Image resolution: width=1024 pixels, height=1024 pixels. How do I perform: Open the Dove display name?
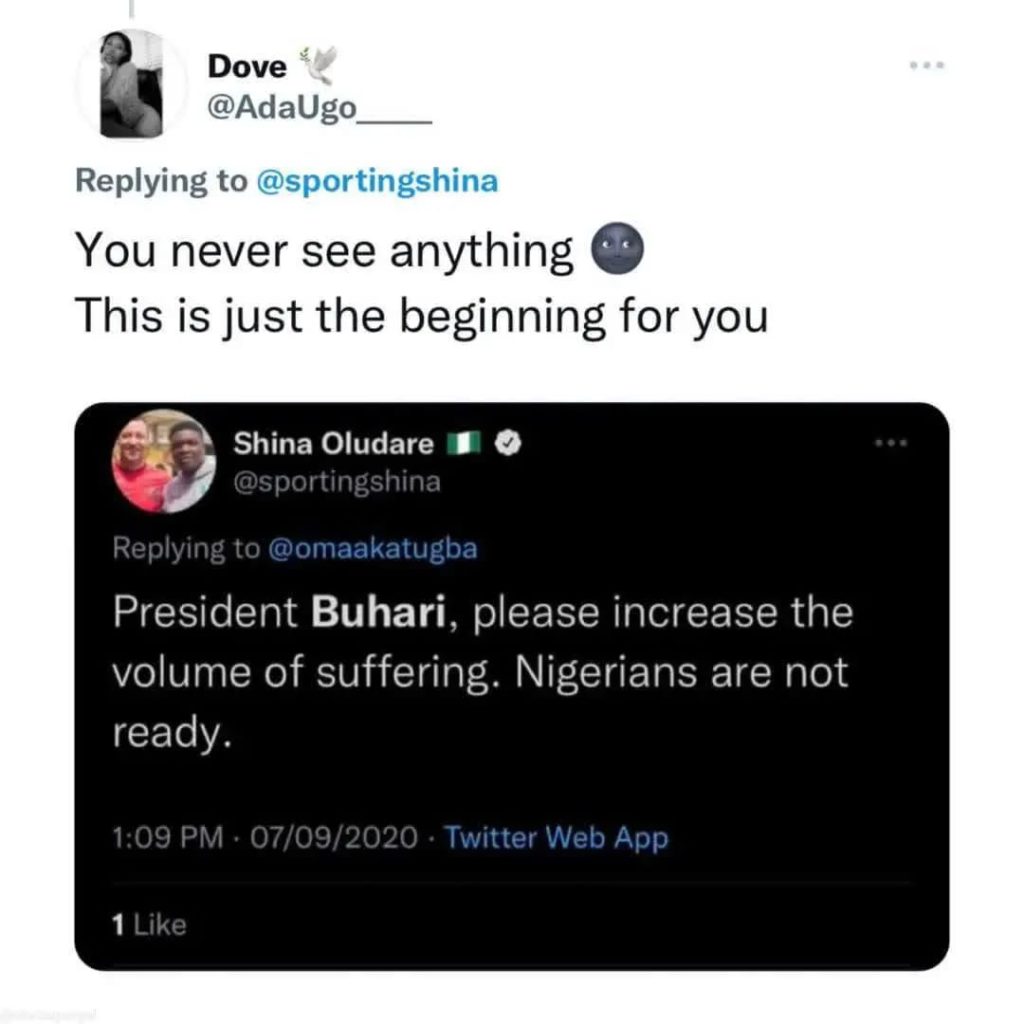246,67
